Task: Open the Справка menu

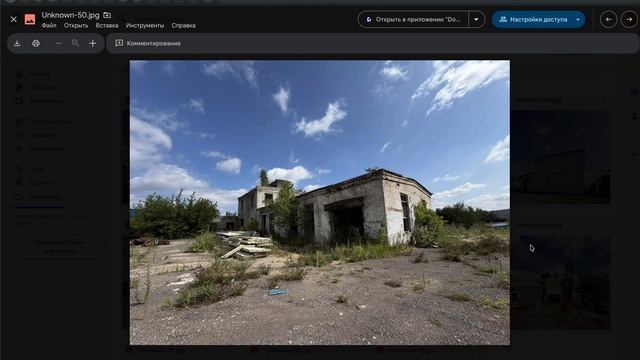Action: pyautogui.click(x=183, y=25)
